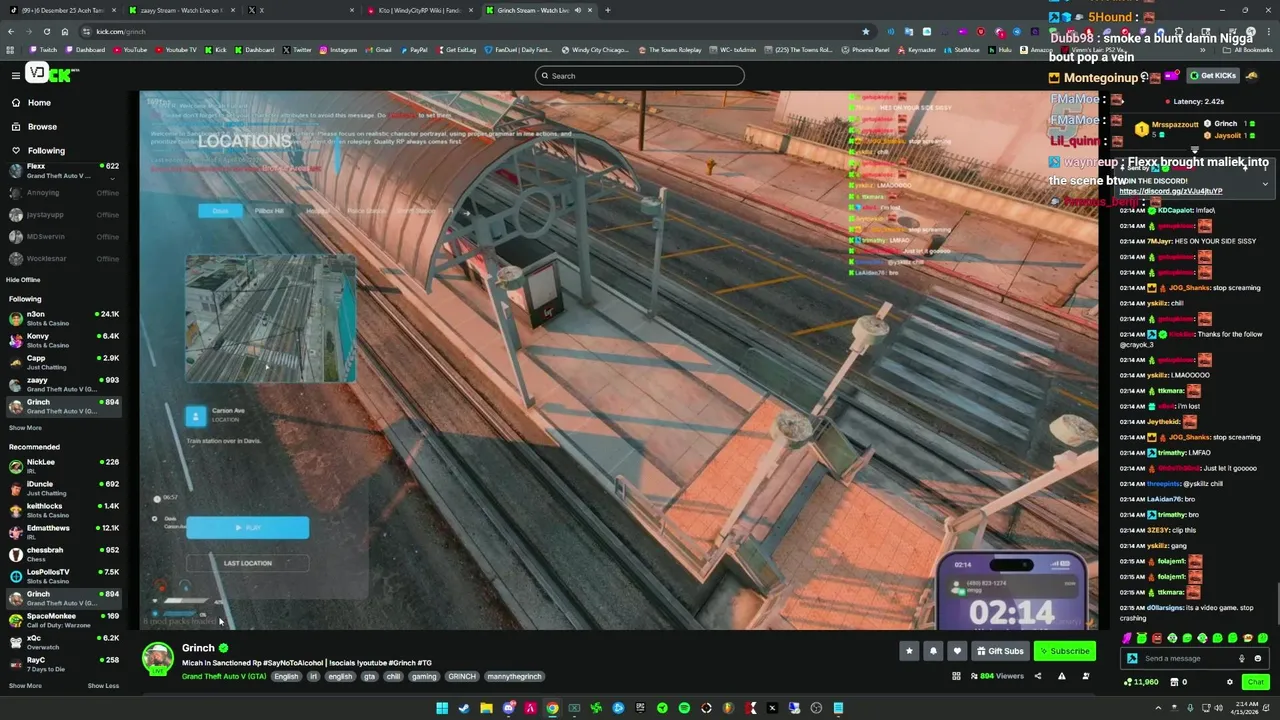
Task: Open Steam from the taskbar
Action: 464,708
